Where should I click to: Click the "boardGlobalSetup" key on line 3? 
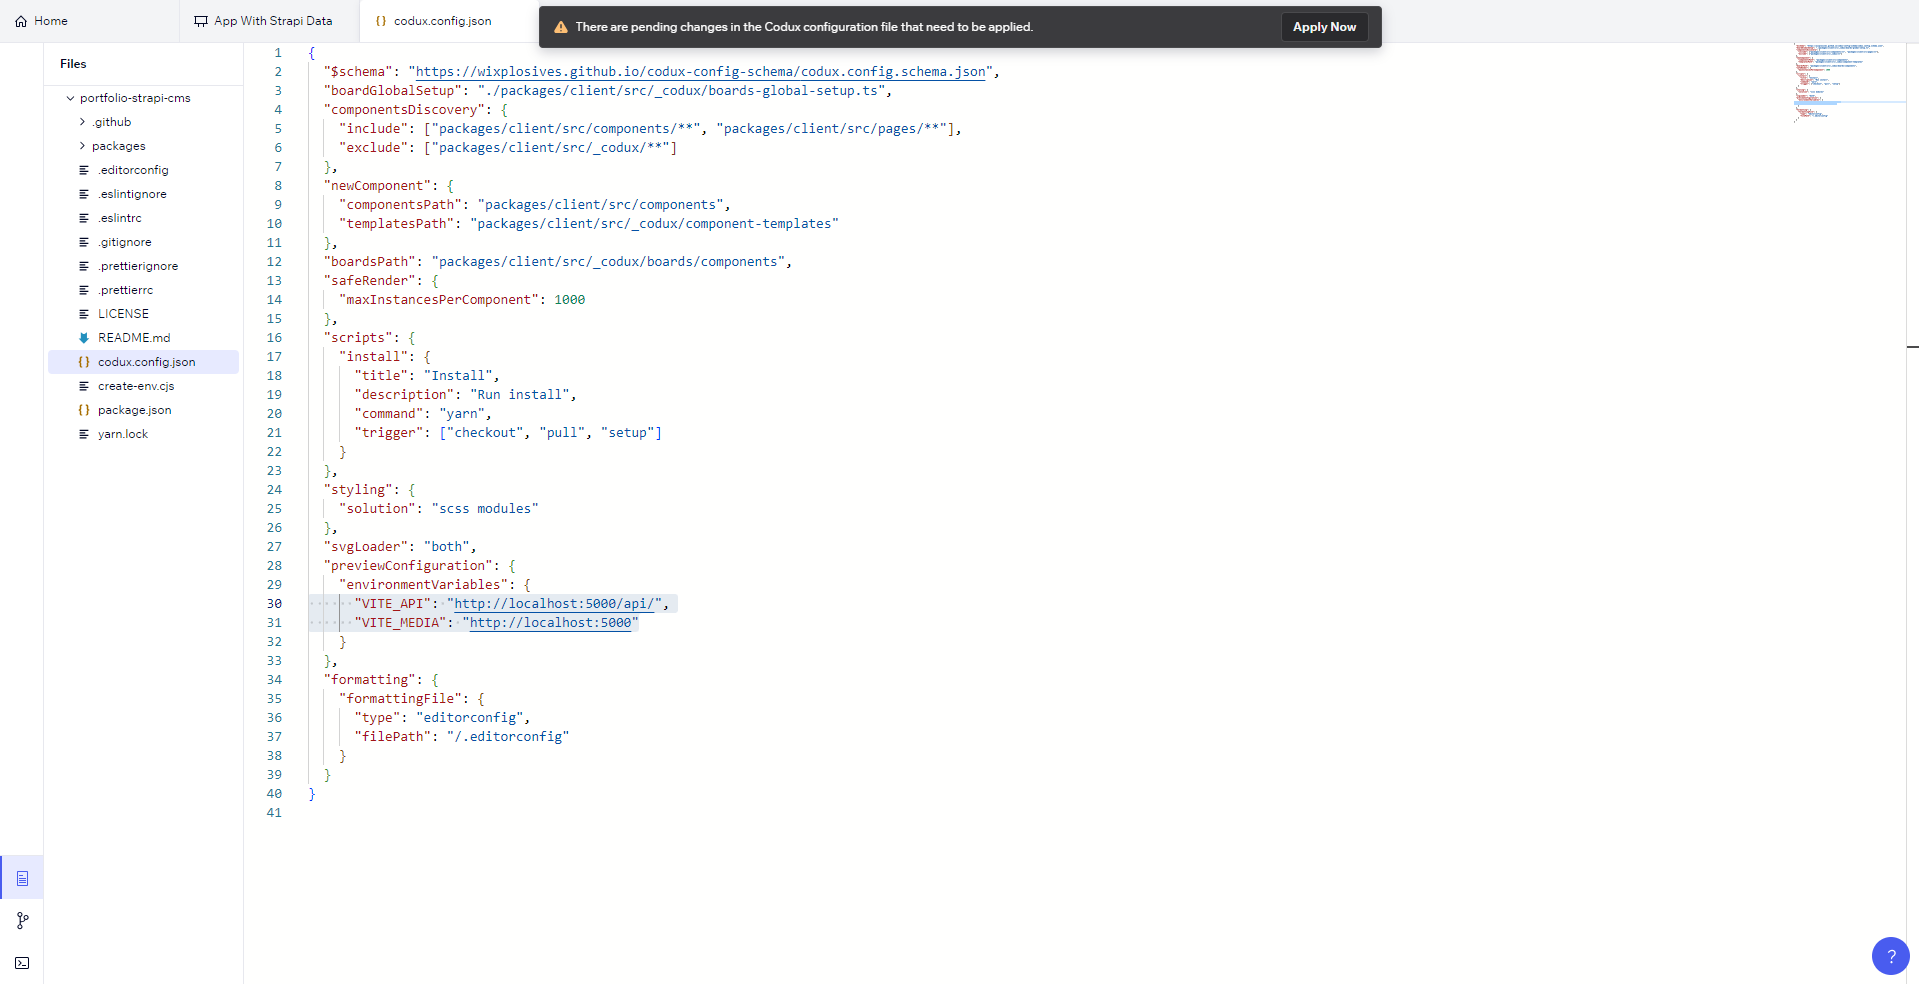pyautogui.click(x=393, y=91)
